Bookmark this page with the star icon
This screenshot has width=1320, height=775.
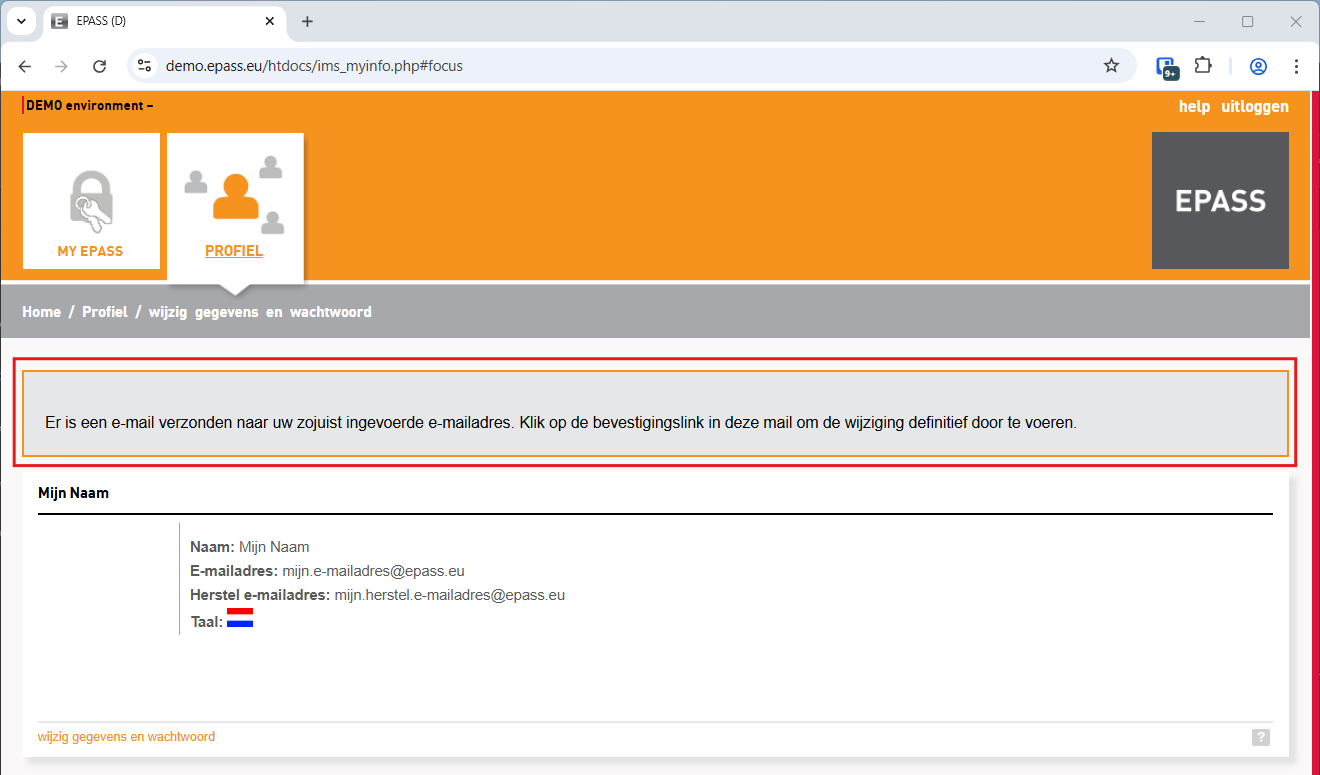pyautogui.click(x=1111, y=66)
